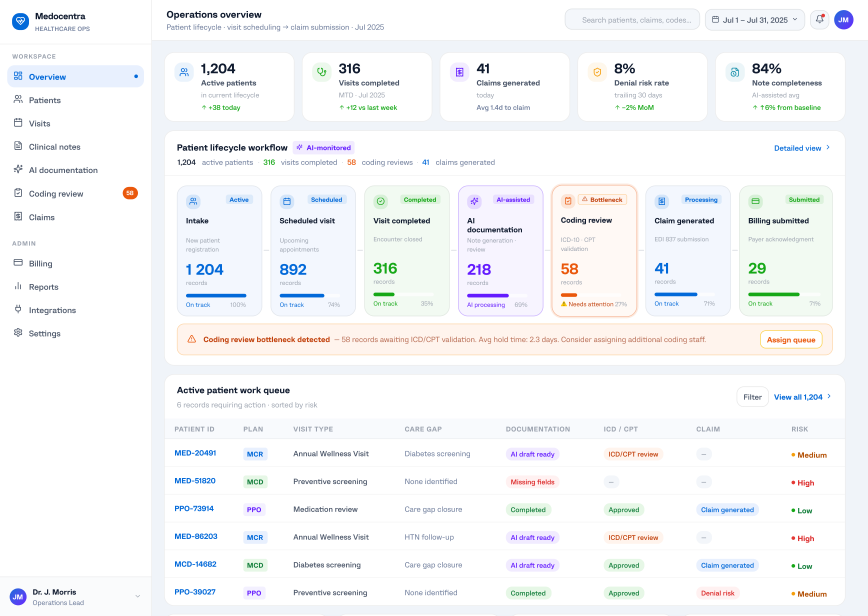
Task: Select the Reports bar chart icon
Action: 18,286
